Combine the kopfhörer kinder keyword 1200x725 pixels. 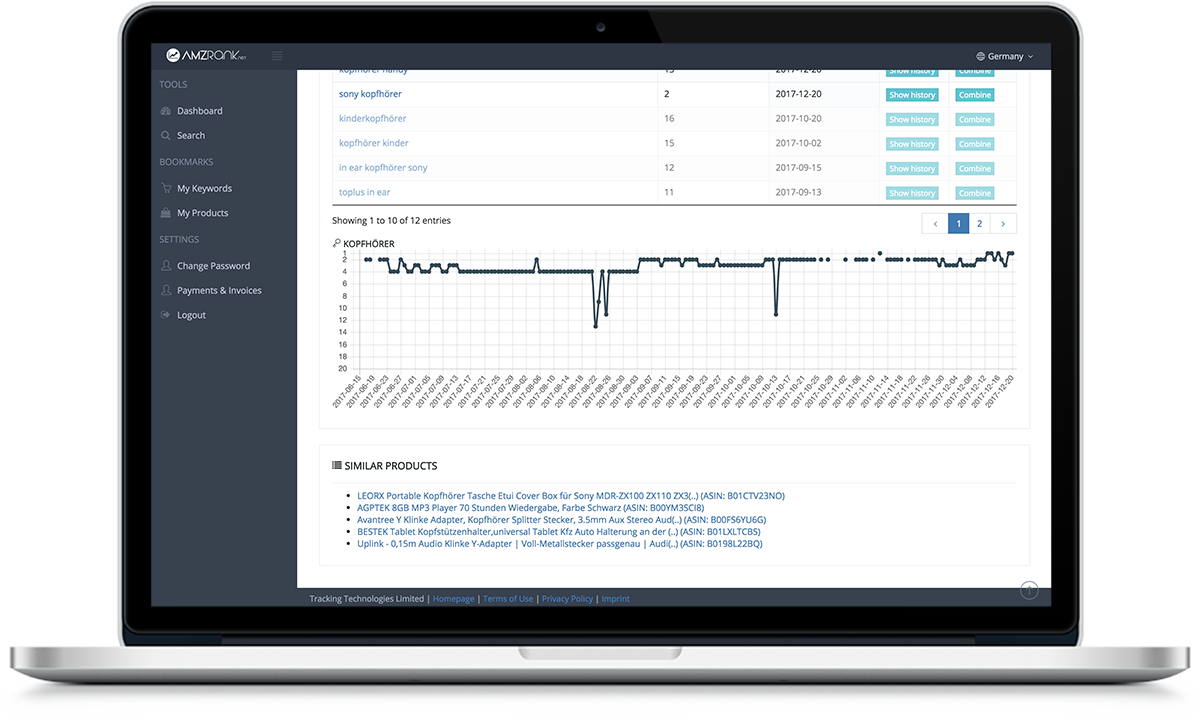pos(974,144)
